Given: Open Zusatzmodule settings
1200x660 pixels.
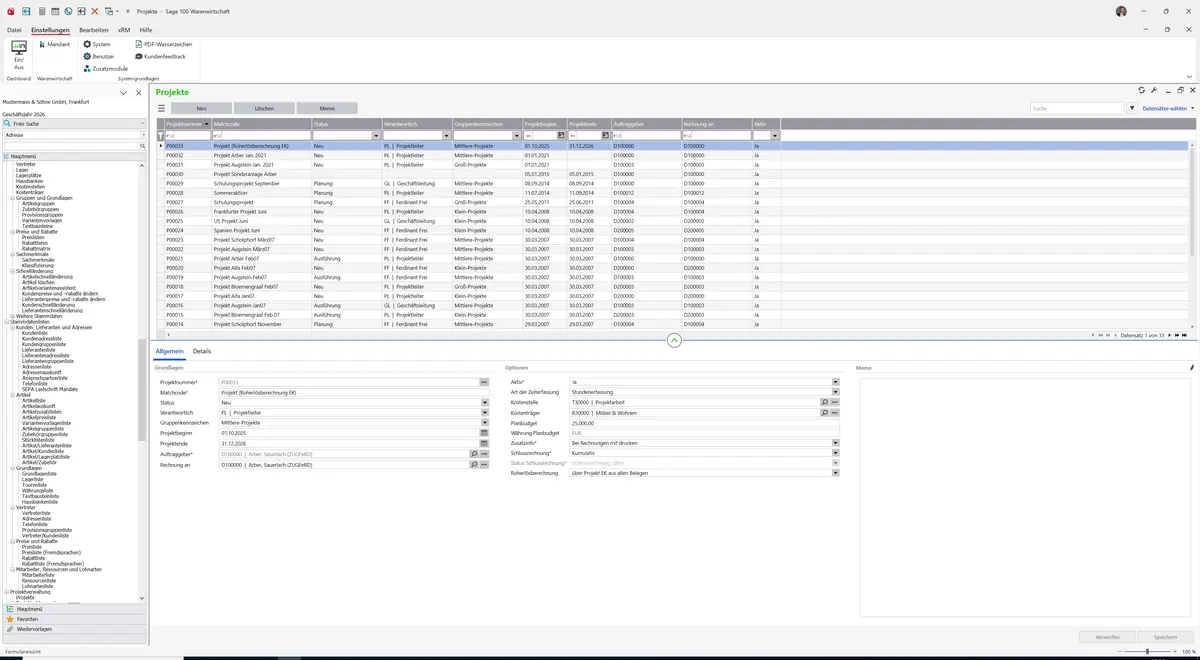Looking at the screenshot, I should click(105, 68).
